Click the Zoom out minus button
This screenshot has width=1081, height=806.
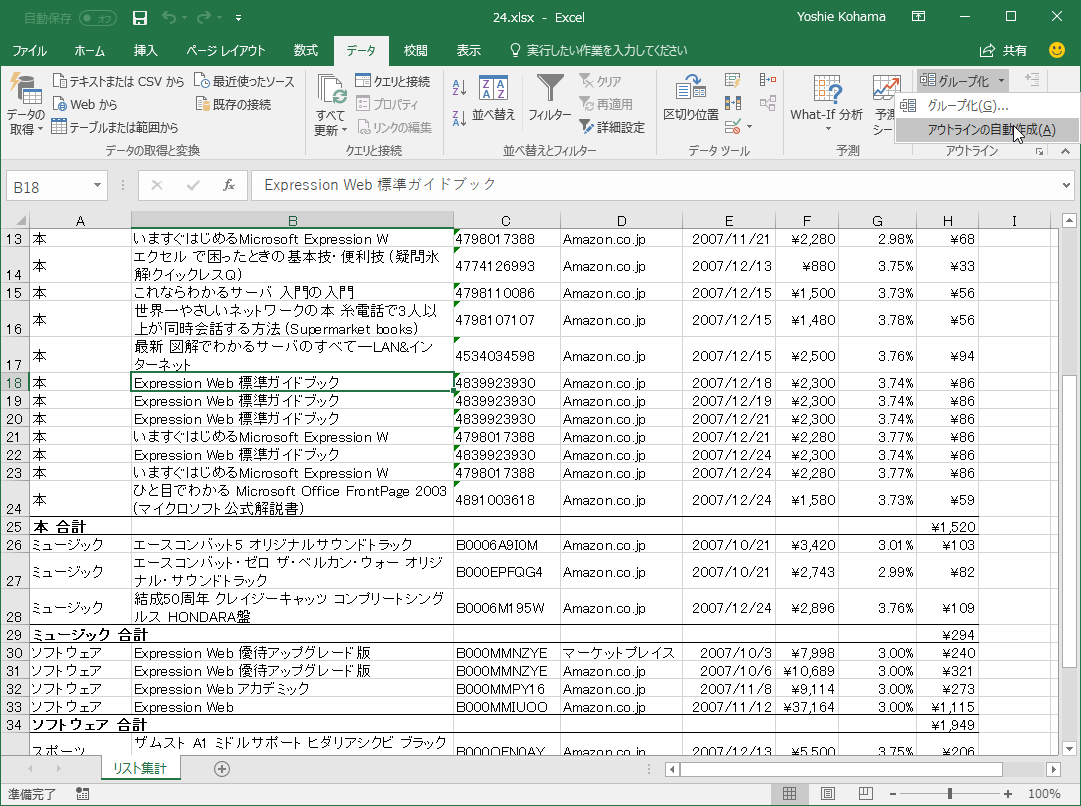pyautogui.click(x=893, y=794)
